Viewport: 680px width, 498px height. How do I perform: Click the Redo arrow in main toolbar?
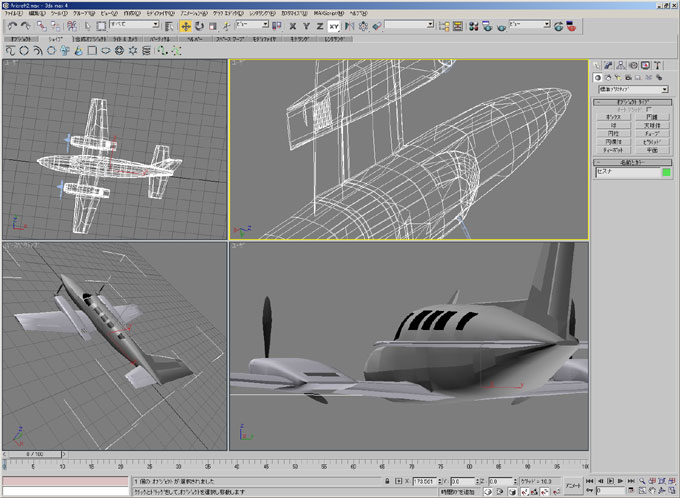[26, 26]
